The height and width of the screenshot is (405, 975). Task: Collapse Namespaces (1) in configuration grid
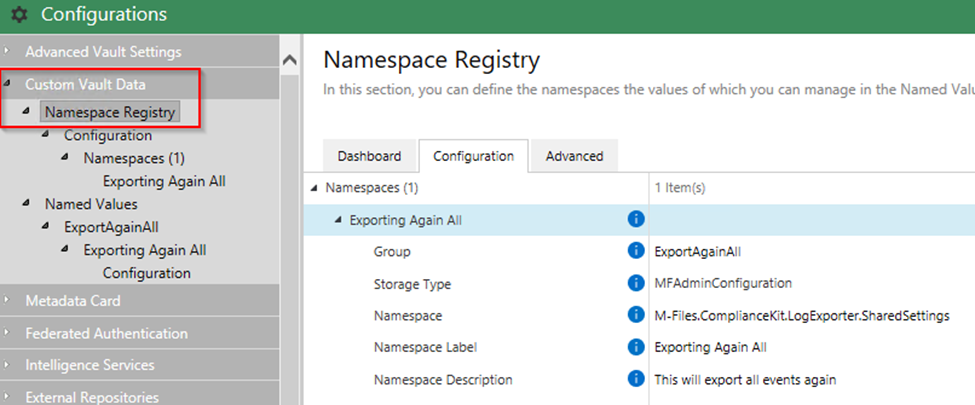coord(314,187)
